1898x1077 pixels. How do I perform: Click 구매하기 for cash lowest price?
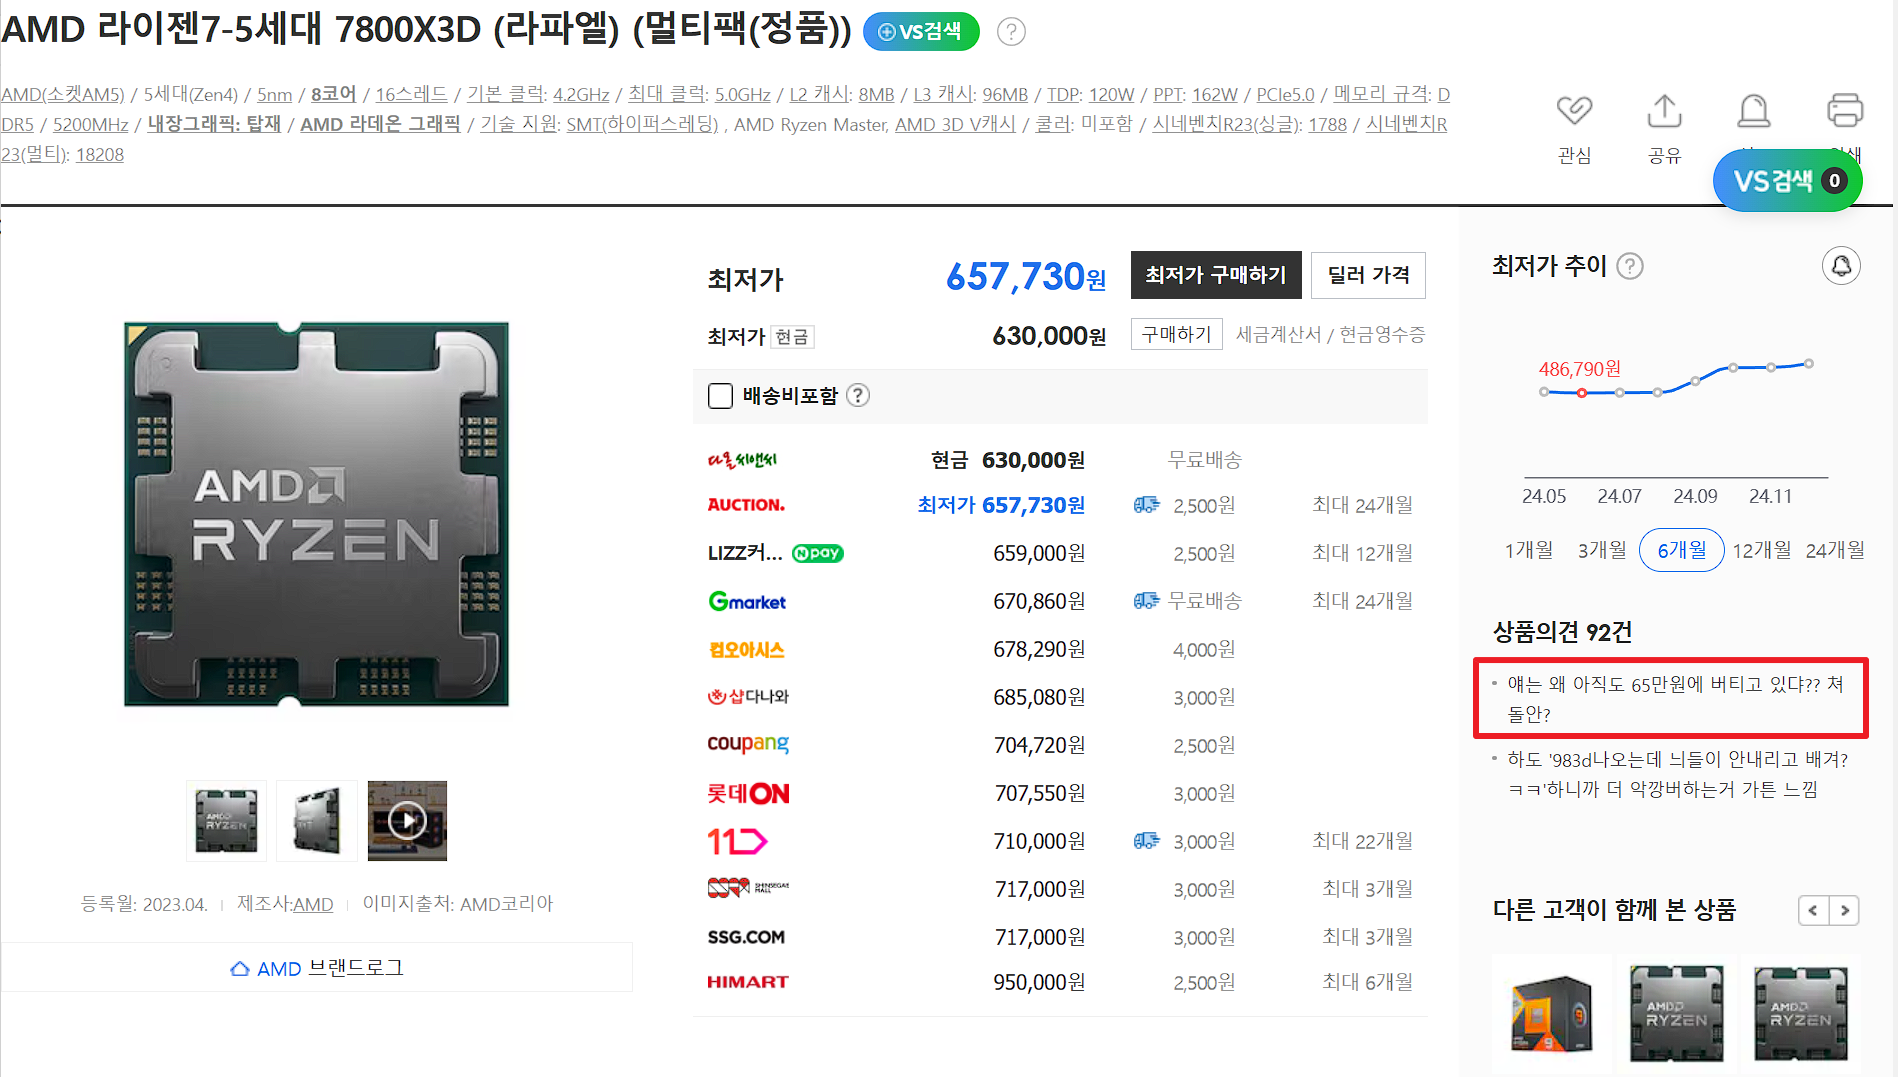coord(1176,334)
